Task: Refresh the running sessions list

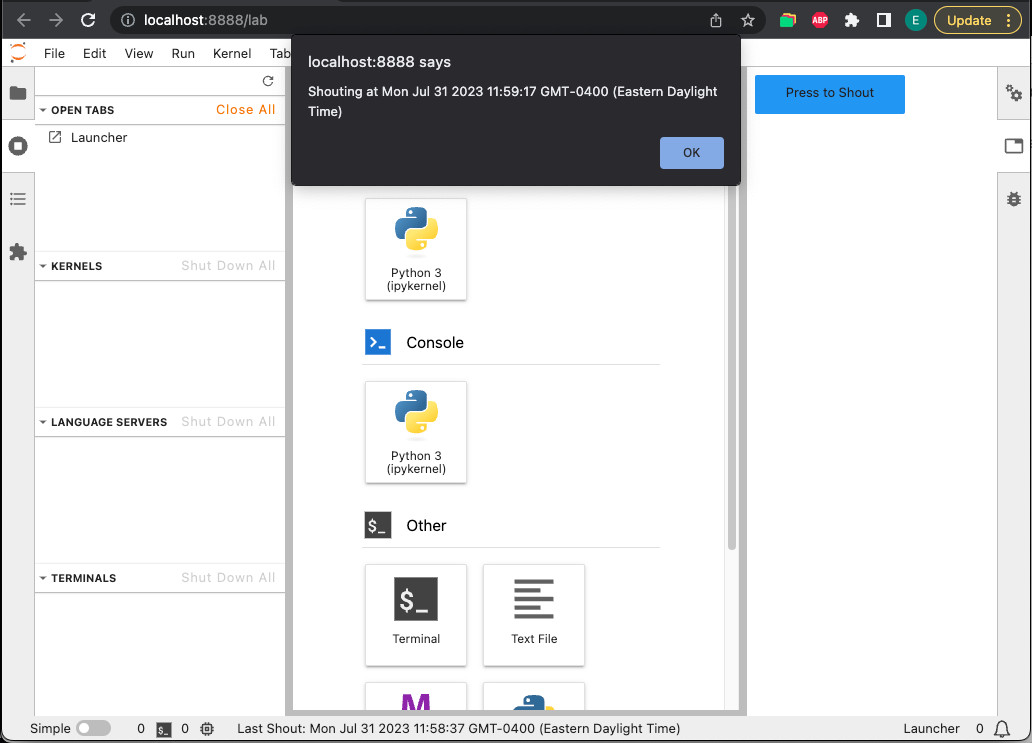Action: (268, 81)
